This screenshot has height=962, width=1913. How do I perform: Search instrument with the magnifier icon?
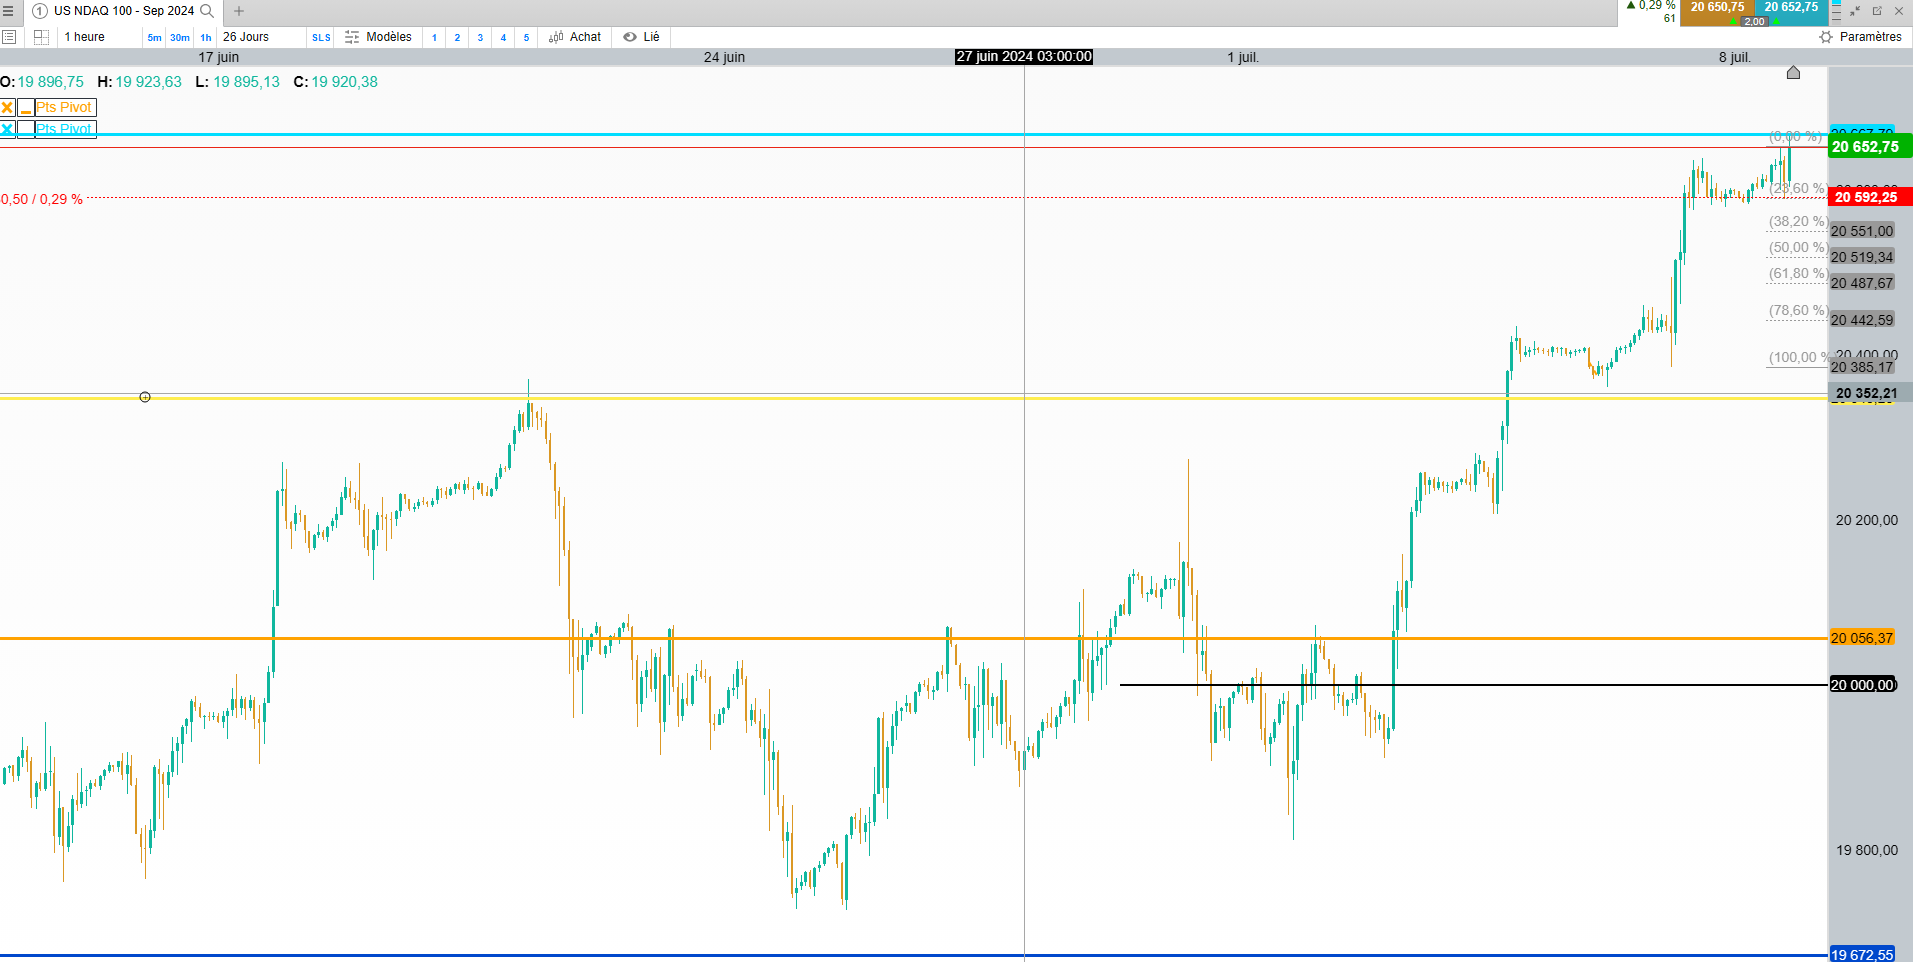point(207,11)
